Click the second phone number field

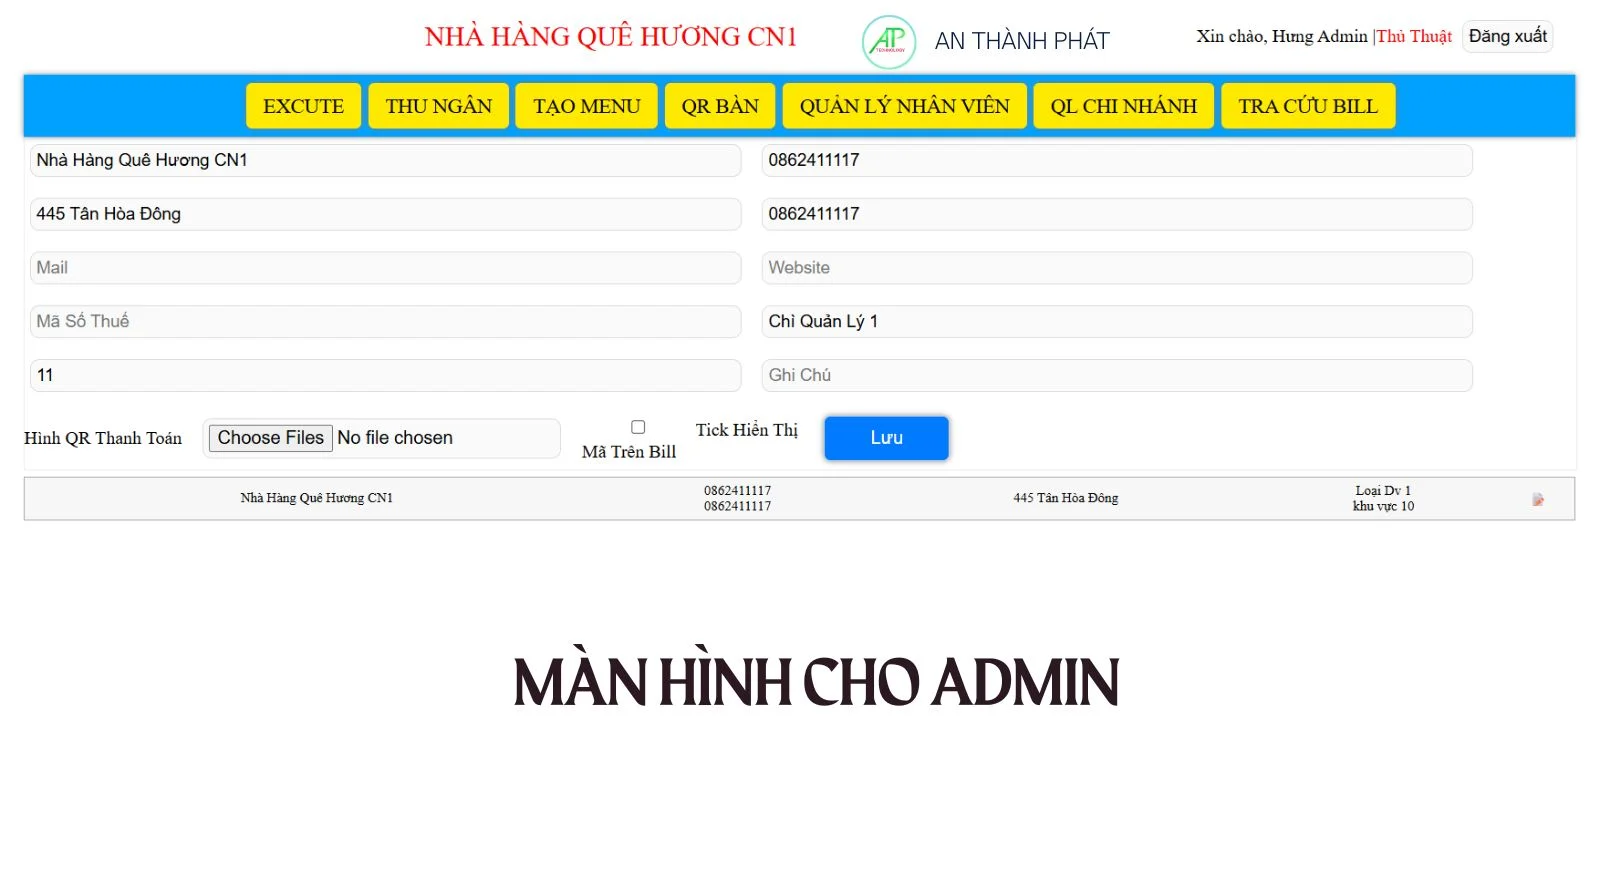pyautogui.click(x=1117, y=214)
